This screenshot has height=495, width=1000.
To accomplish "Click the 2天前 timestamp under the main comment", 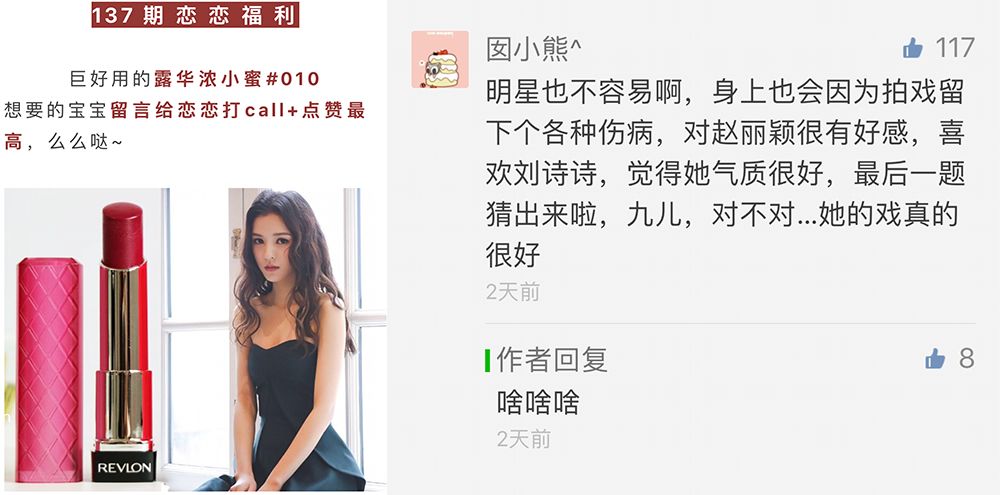I will pos(513,292).
